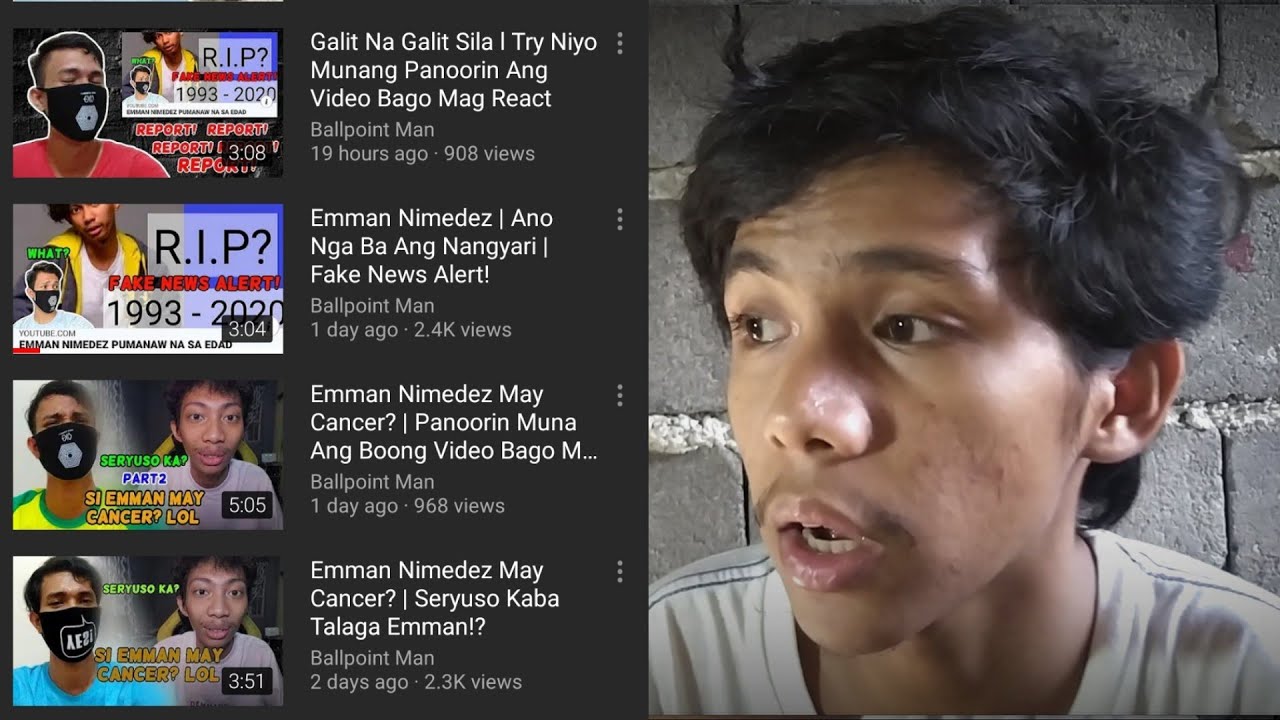Open more options for Seryuso Kaba Talaga video
Viewport: 1280px width, 720px height.
[620, 571]
